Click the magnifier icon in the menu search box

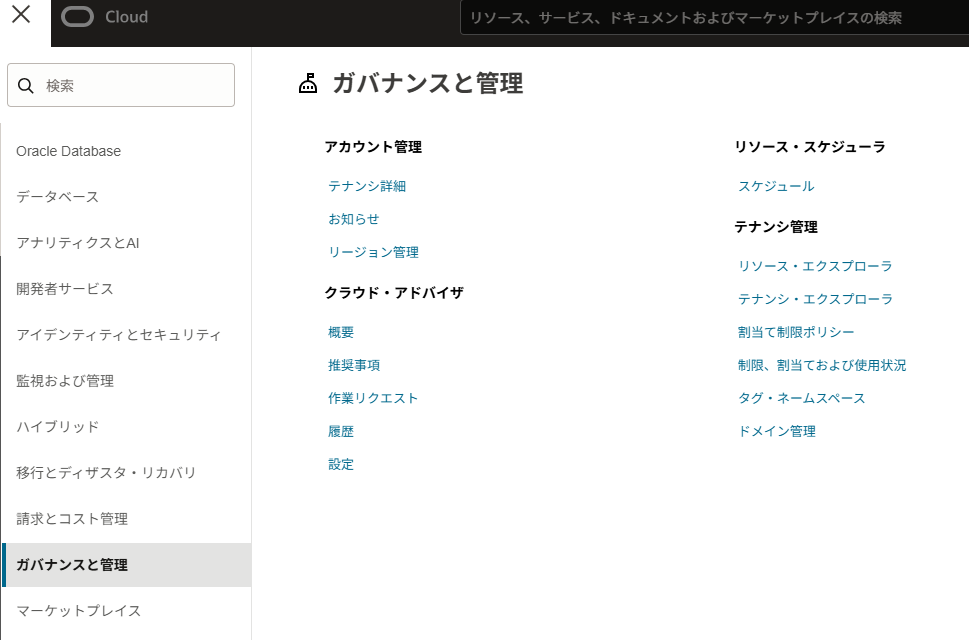(x=25, y=86)
